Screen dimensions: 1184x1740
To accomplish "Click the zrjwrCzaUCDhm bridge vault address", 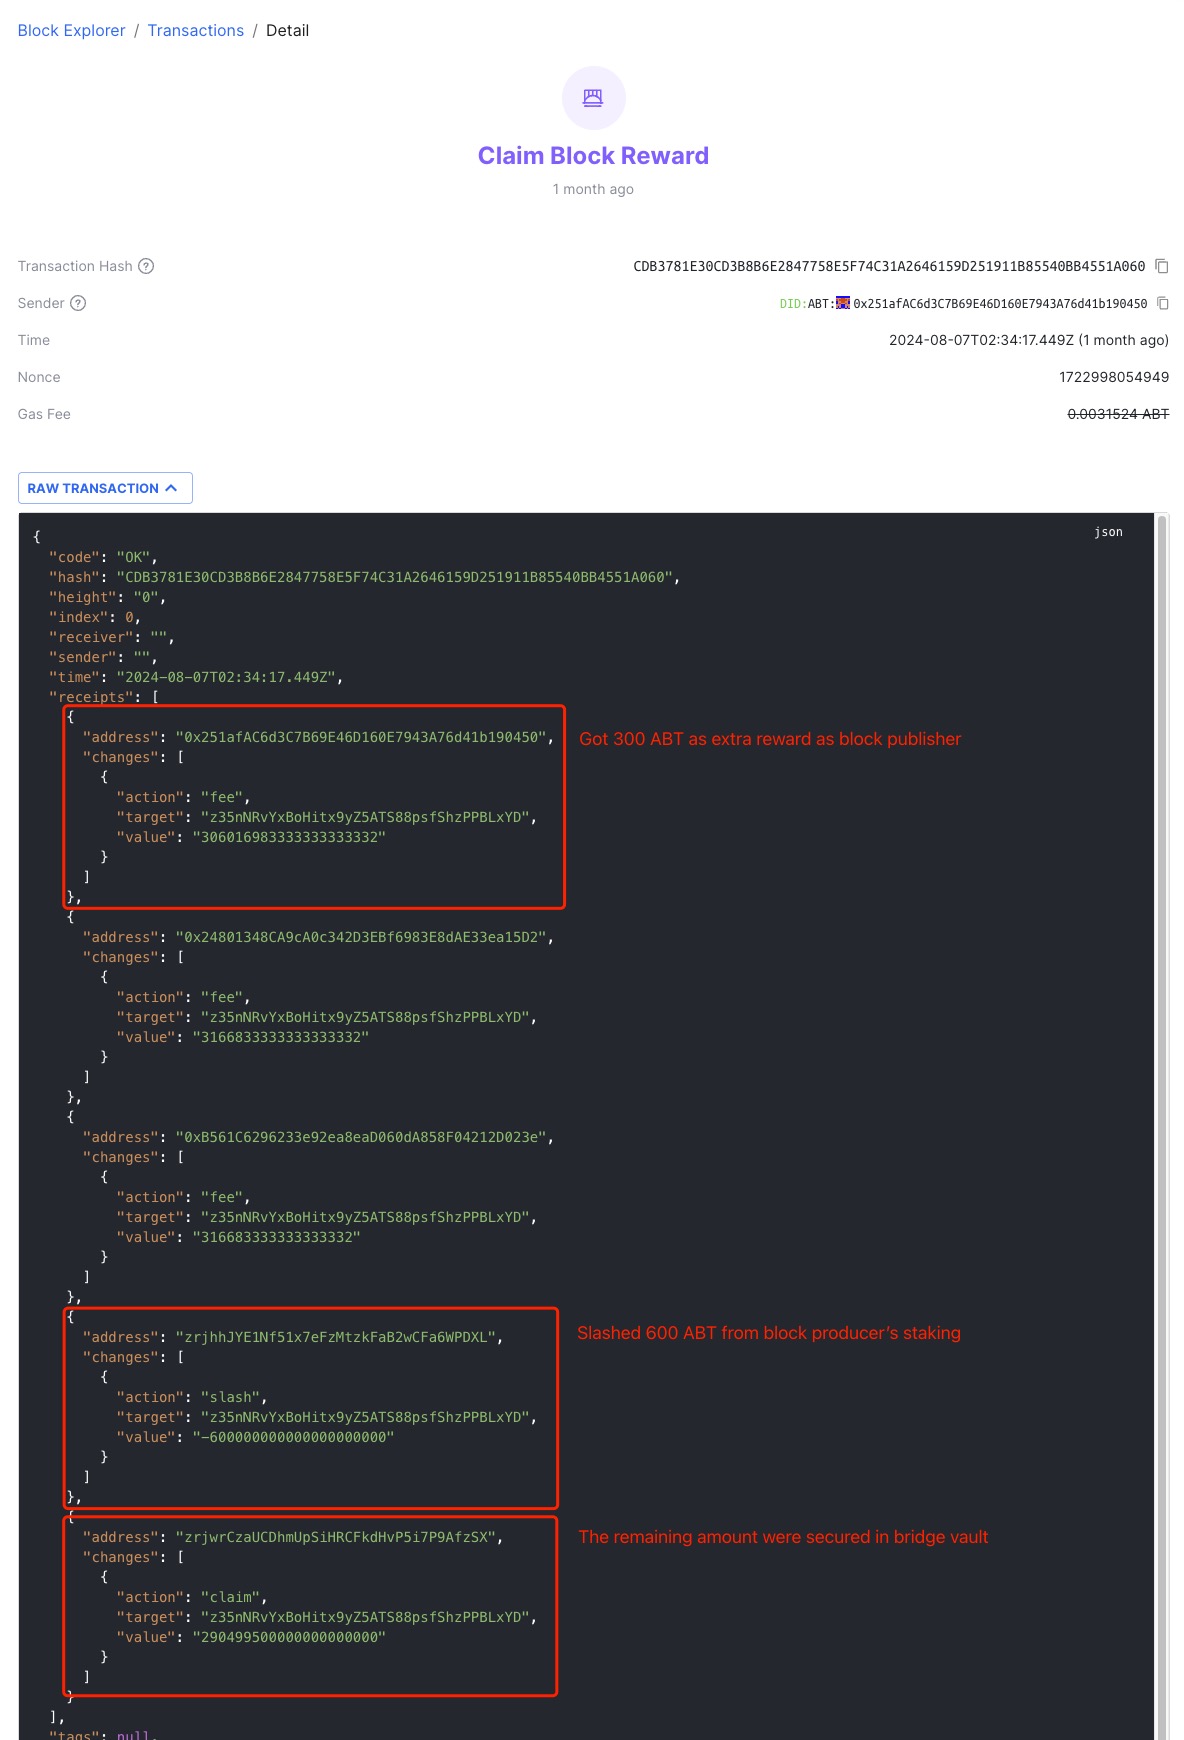I will tap(338, 1537).
